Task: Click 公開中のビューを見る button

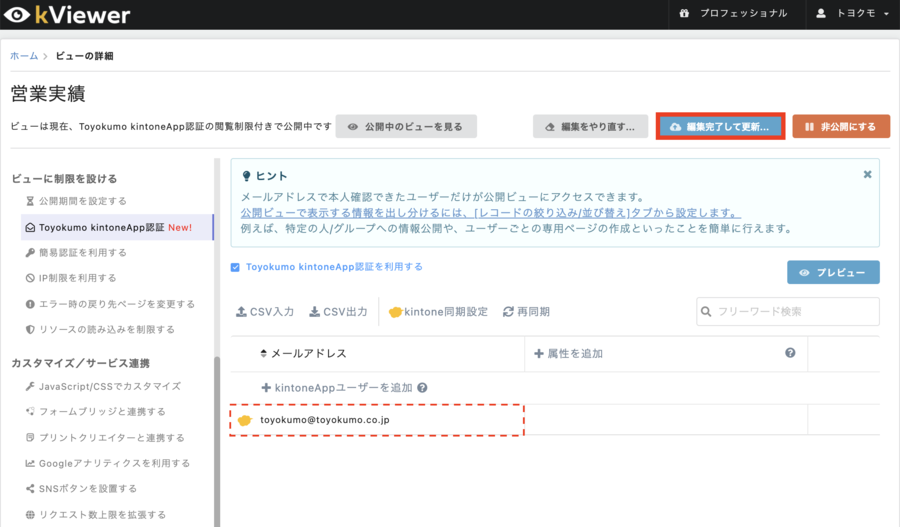Action: [x=406, y=126]
